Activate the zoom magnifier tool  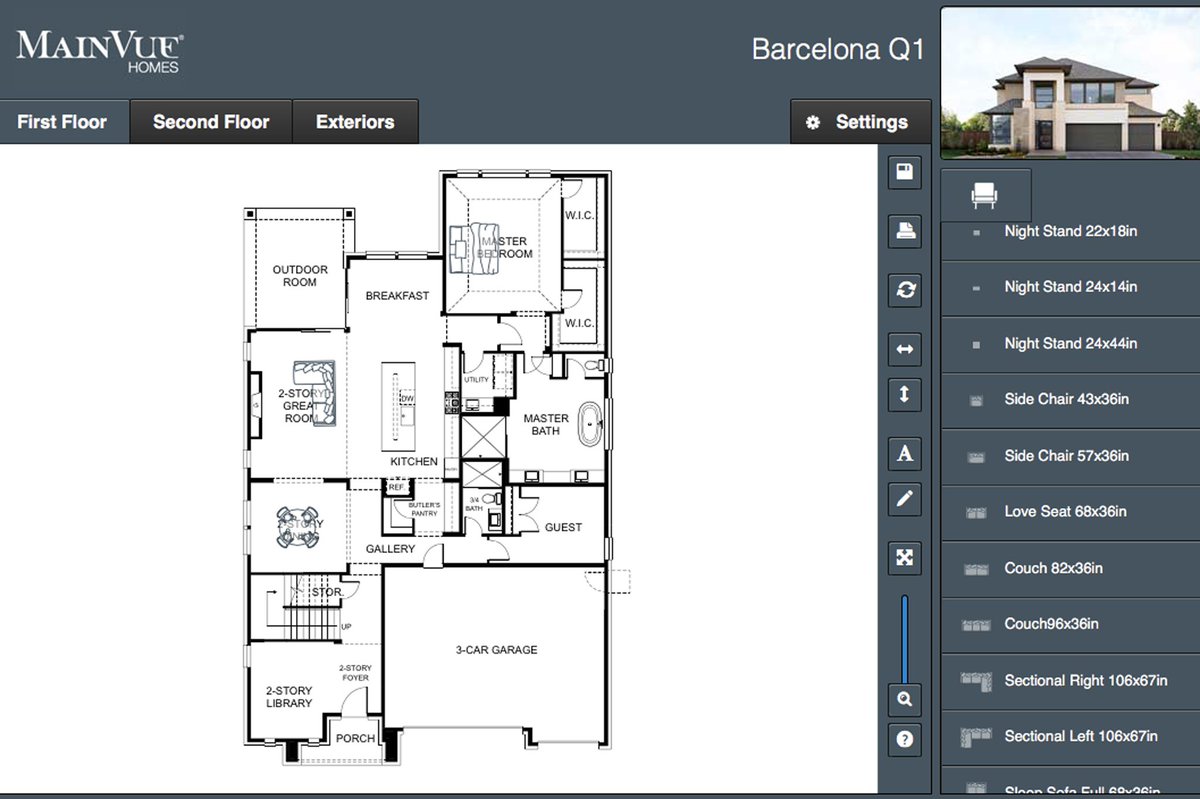tap(904, 700)
